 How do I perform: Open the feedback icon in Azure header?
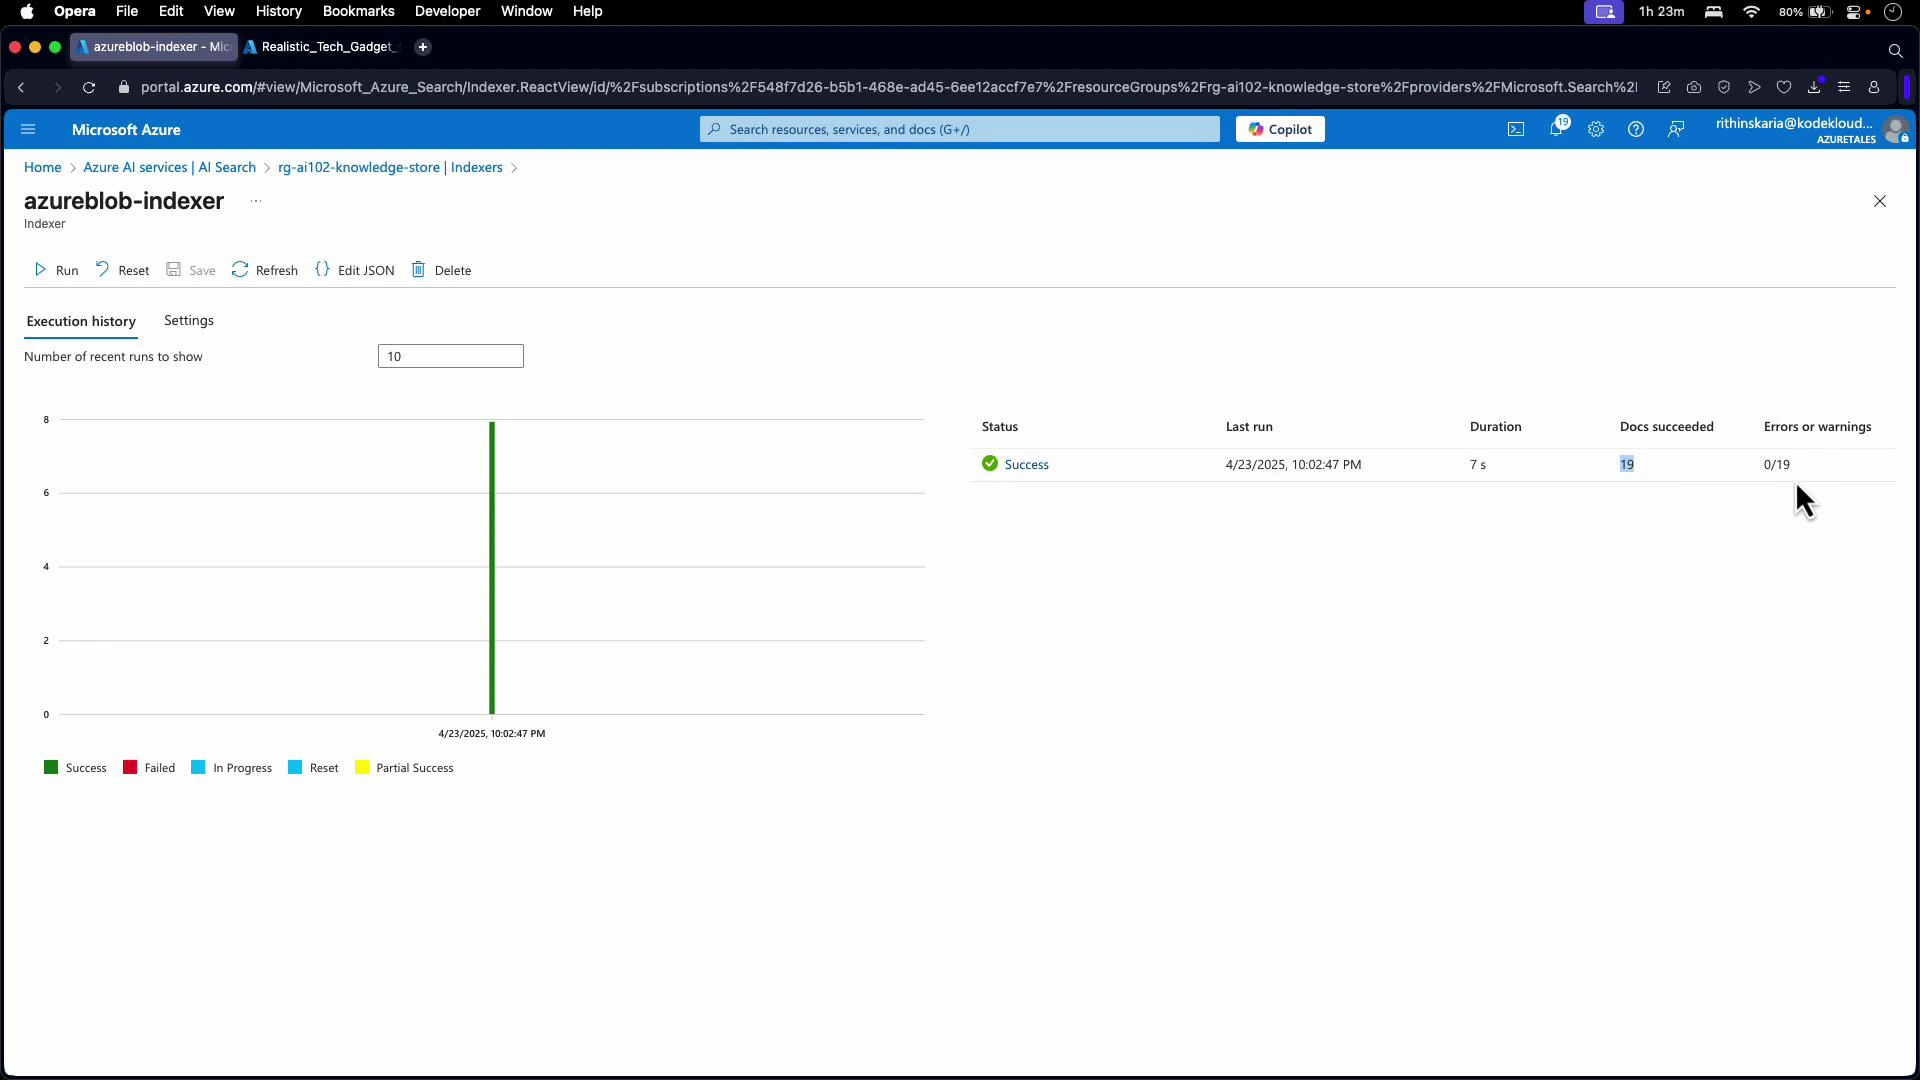click(x=1676, y=129)
